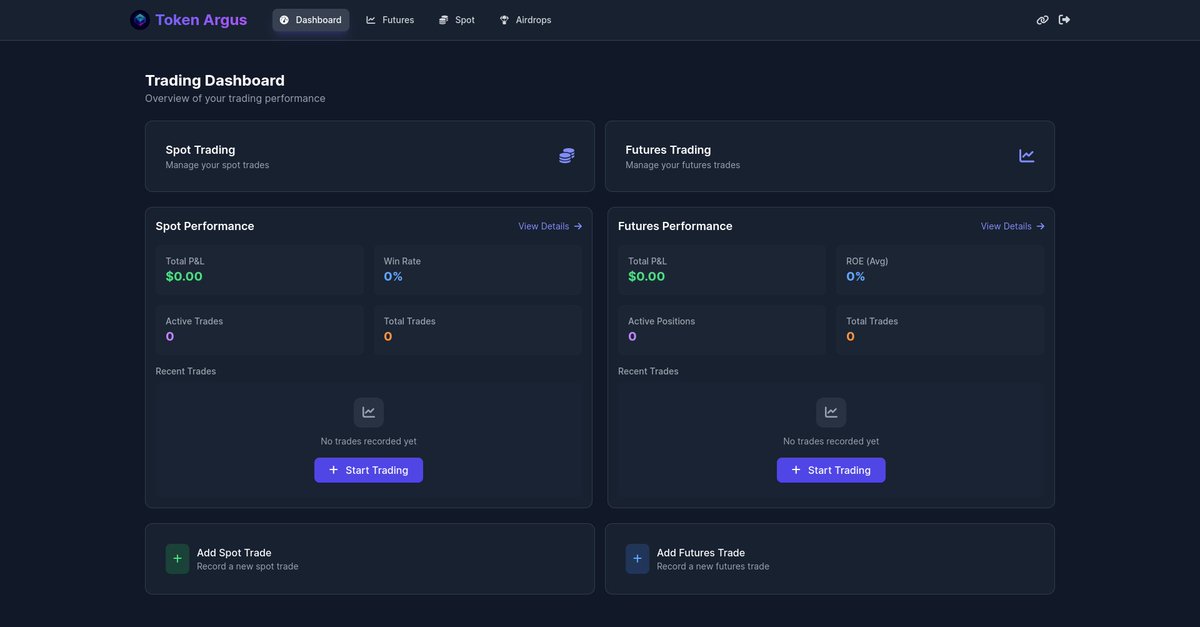The height and width of the screenshot is (627, 1200).
Task: Click the Spot Performance heading
Action: (x=205, y=226)
